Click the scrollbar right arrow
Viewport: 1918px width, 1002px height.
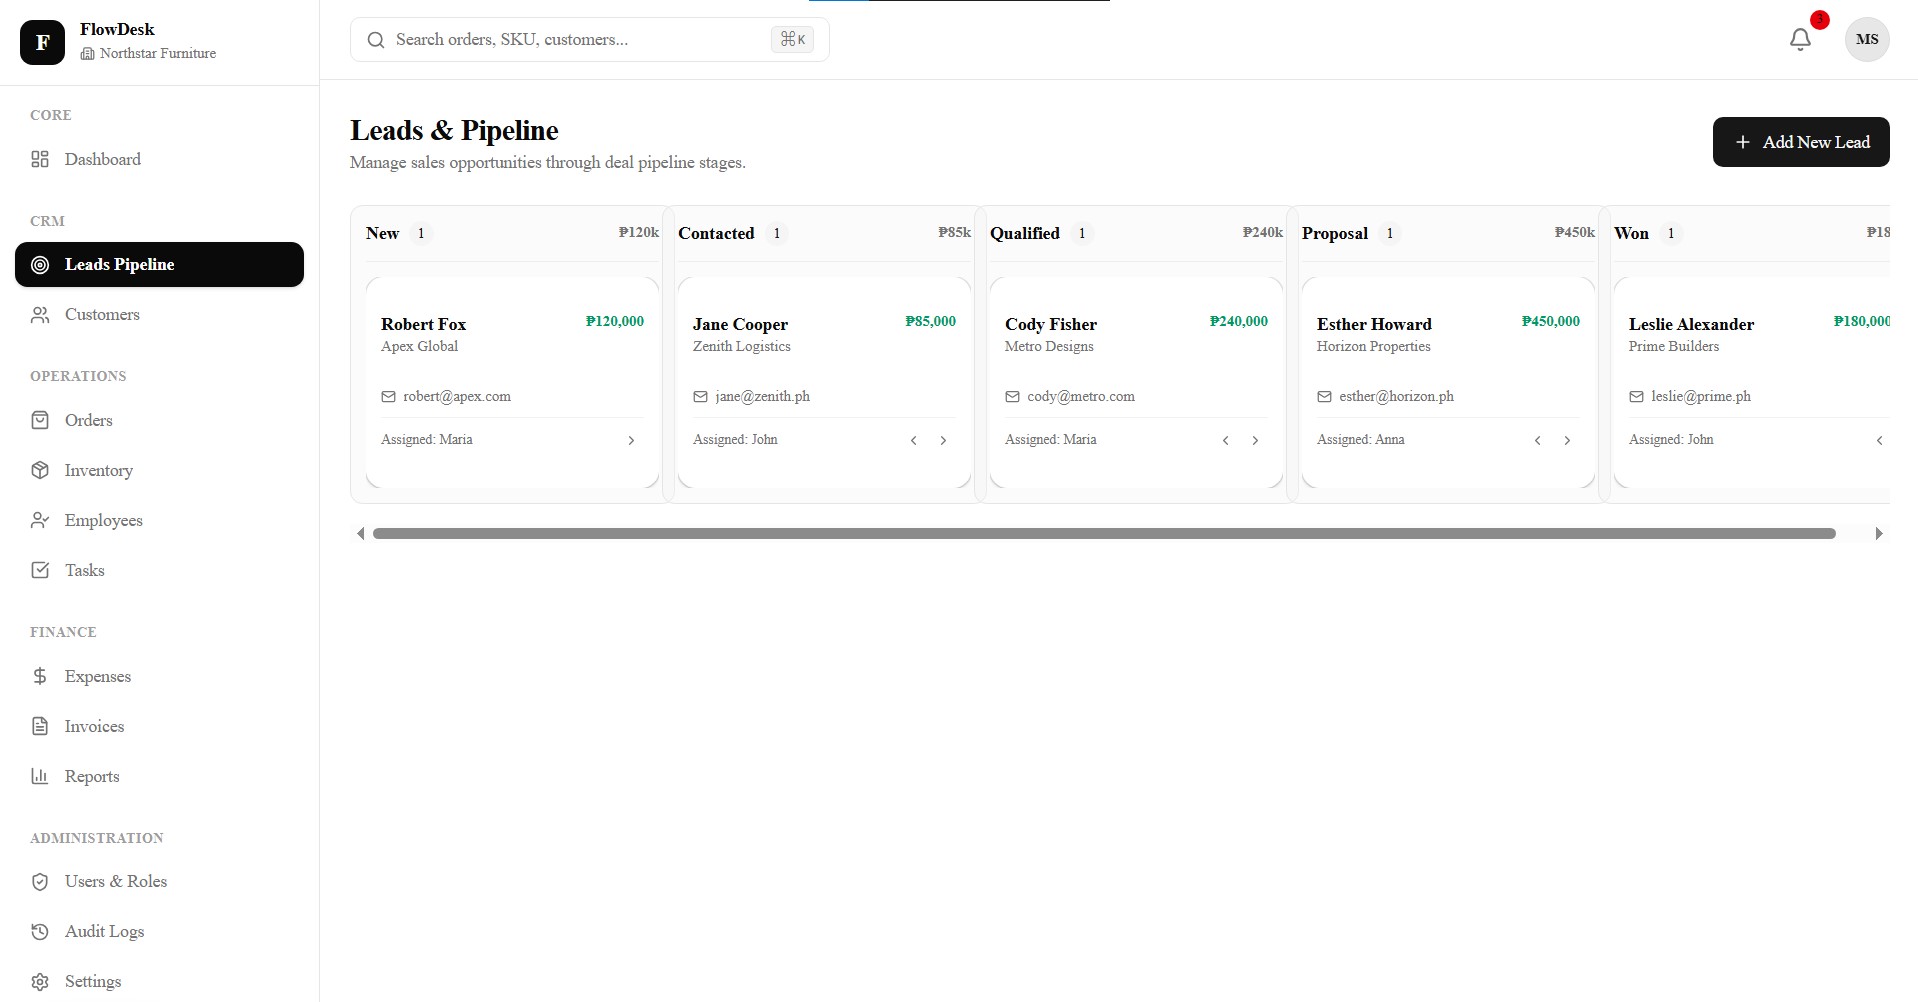click(1879, 534)
